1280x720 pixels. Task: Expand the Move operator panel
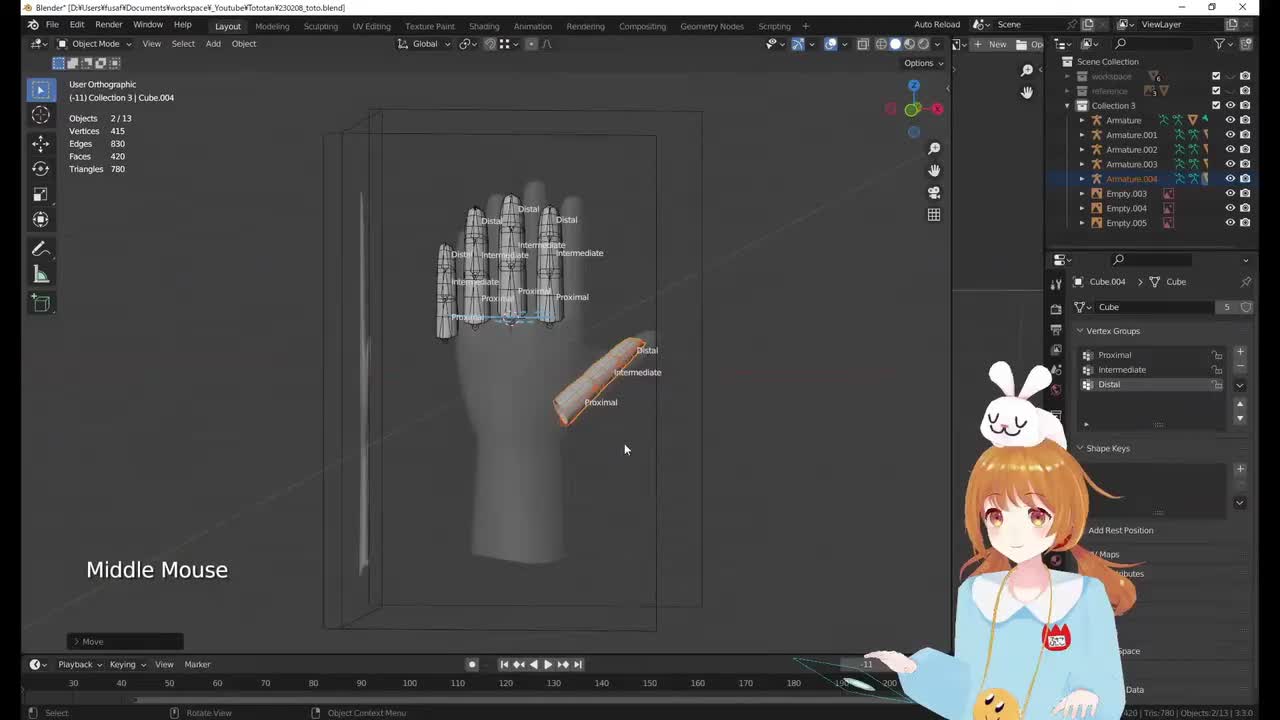coord(76,642)
